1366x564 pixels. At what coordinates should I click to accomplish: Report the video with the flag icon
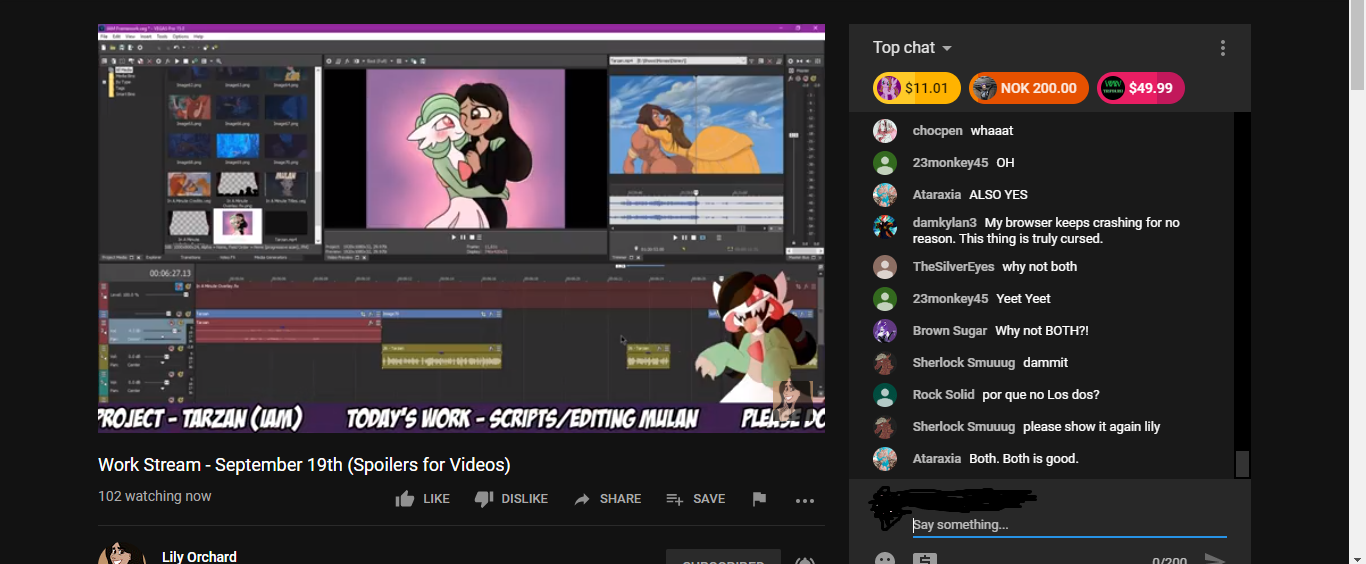[x=759, y=499]
